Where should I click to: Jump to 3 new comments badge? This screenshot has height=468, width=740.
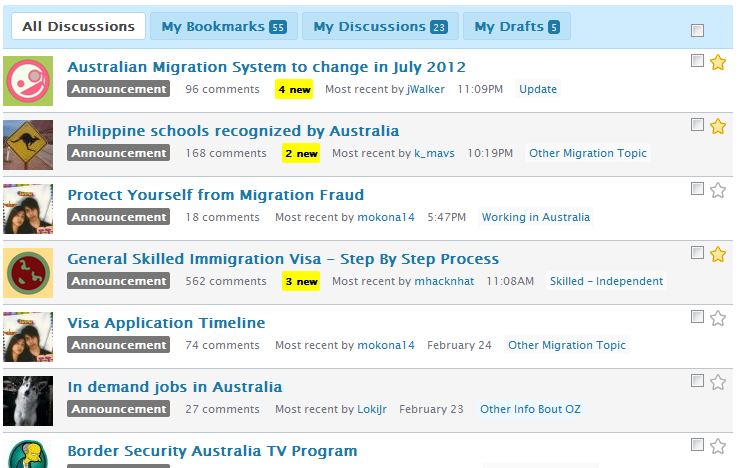pos(301,281)
